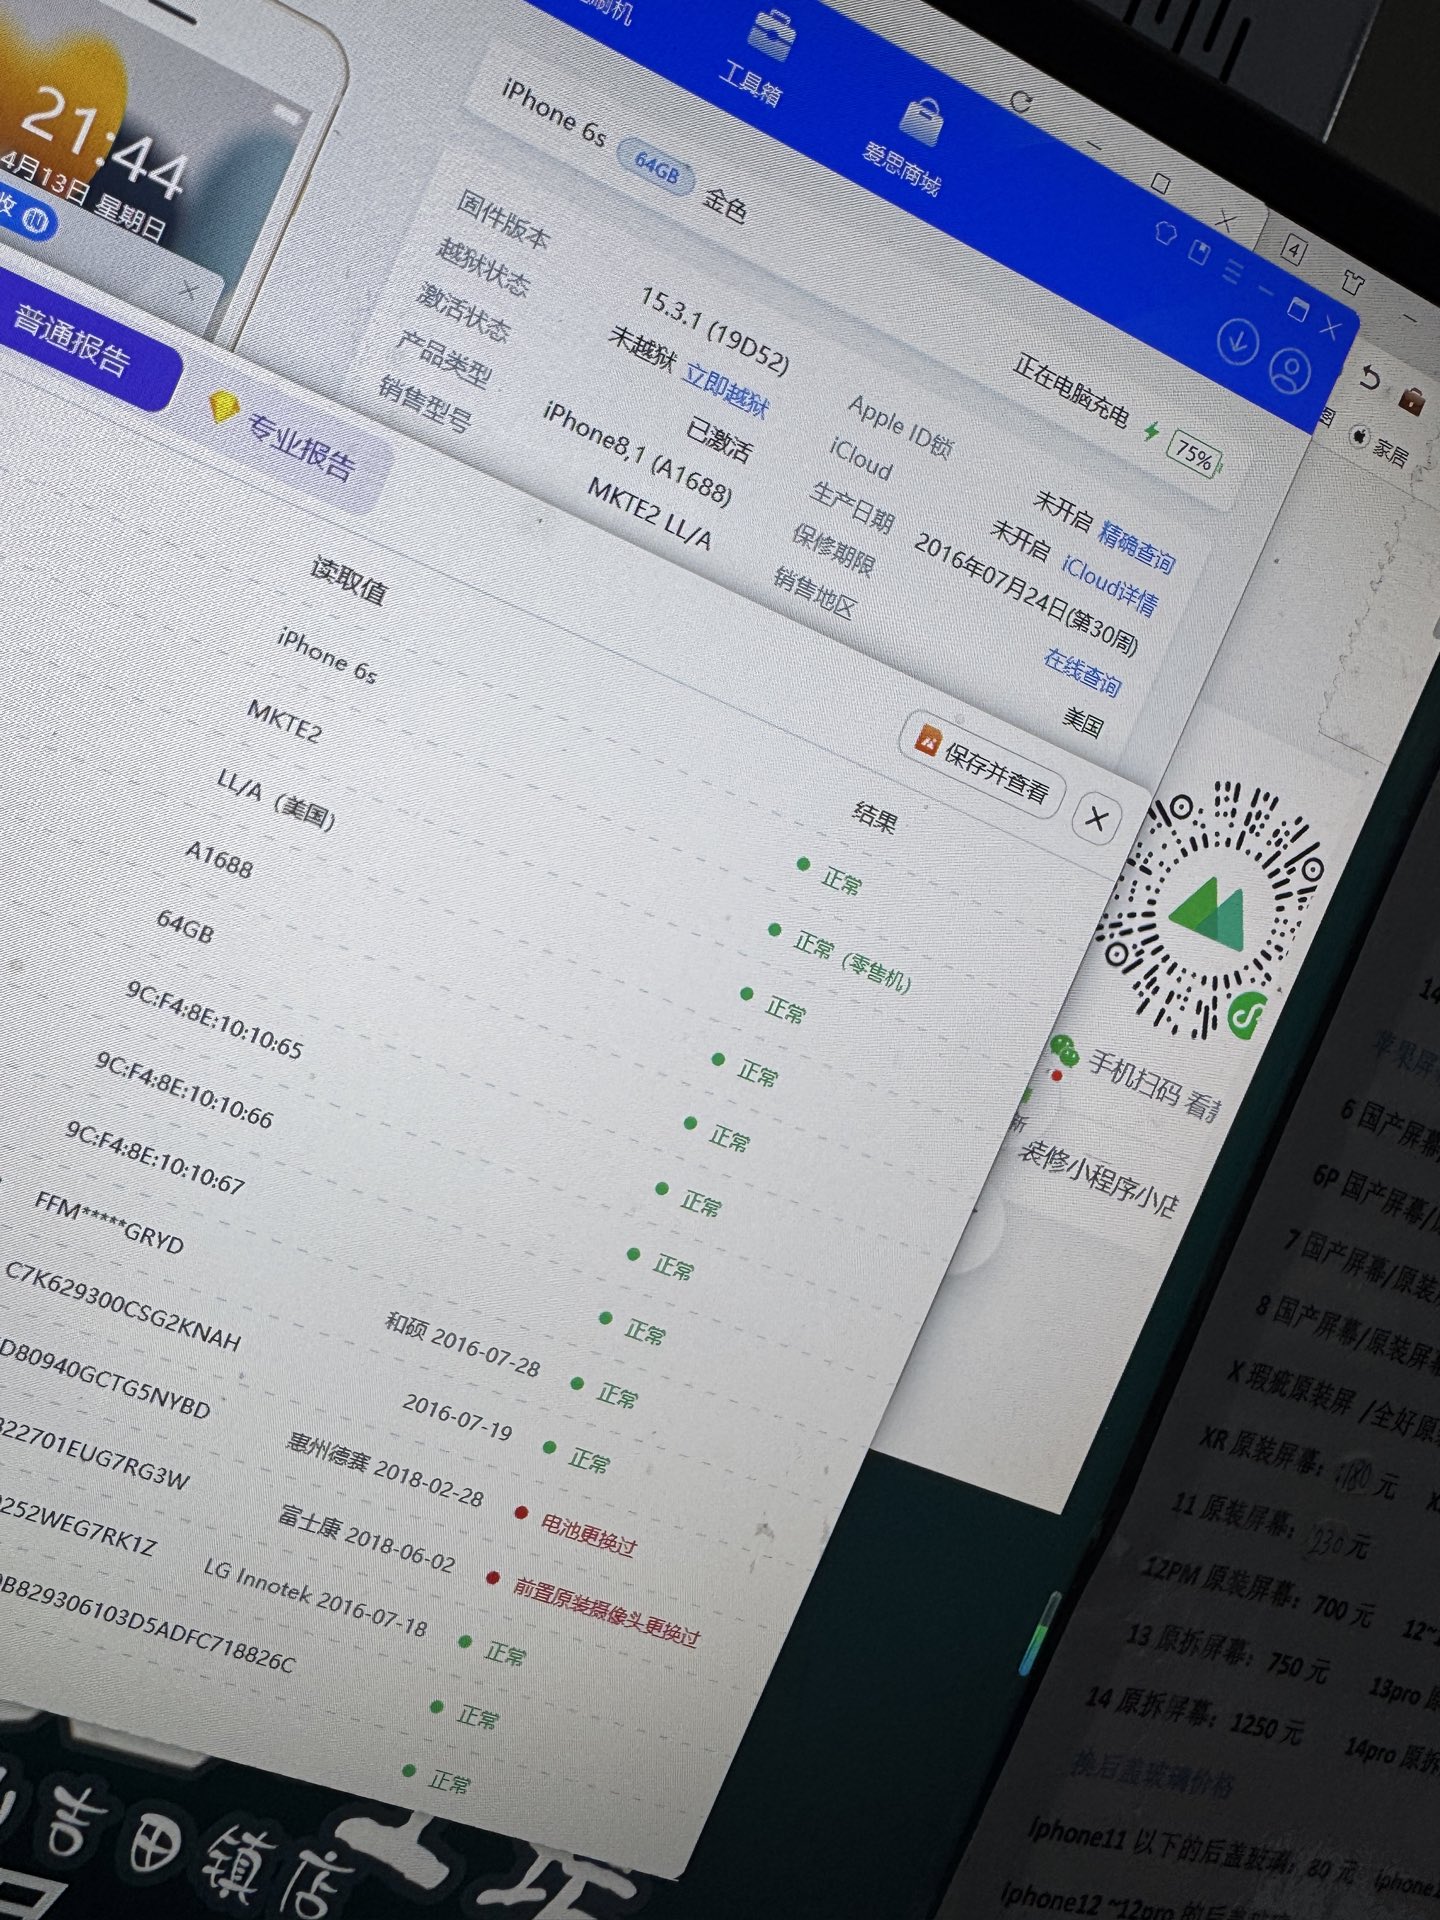This screenshot has height=1920, width=1440.
Task: Click the tab count 4 icon in the browser
Action: tap(1293, 250)
